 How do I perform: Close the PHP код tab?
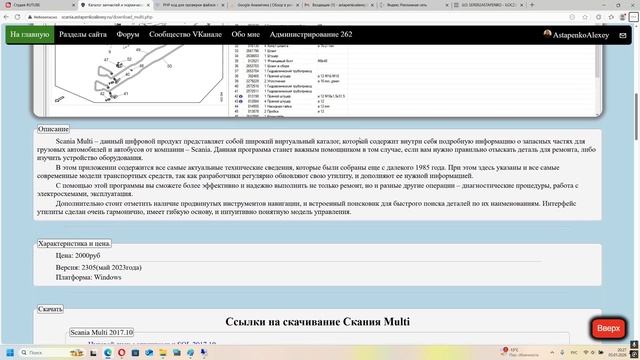[223, 5]
